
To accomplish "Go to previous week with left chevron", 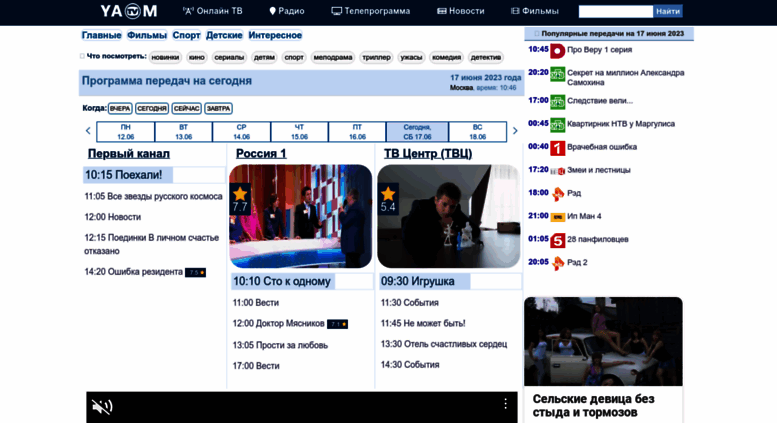I will coord(88,131).
